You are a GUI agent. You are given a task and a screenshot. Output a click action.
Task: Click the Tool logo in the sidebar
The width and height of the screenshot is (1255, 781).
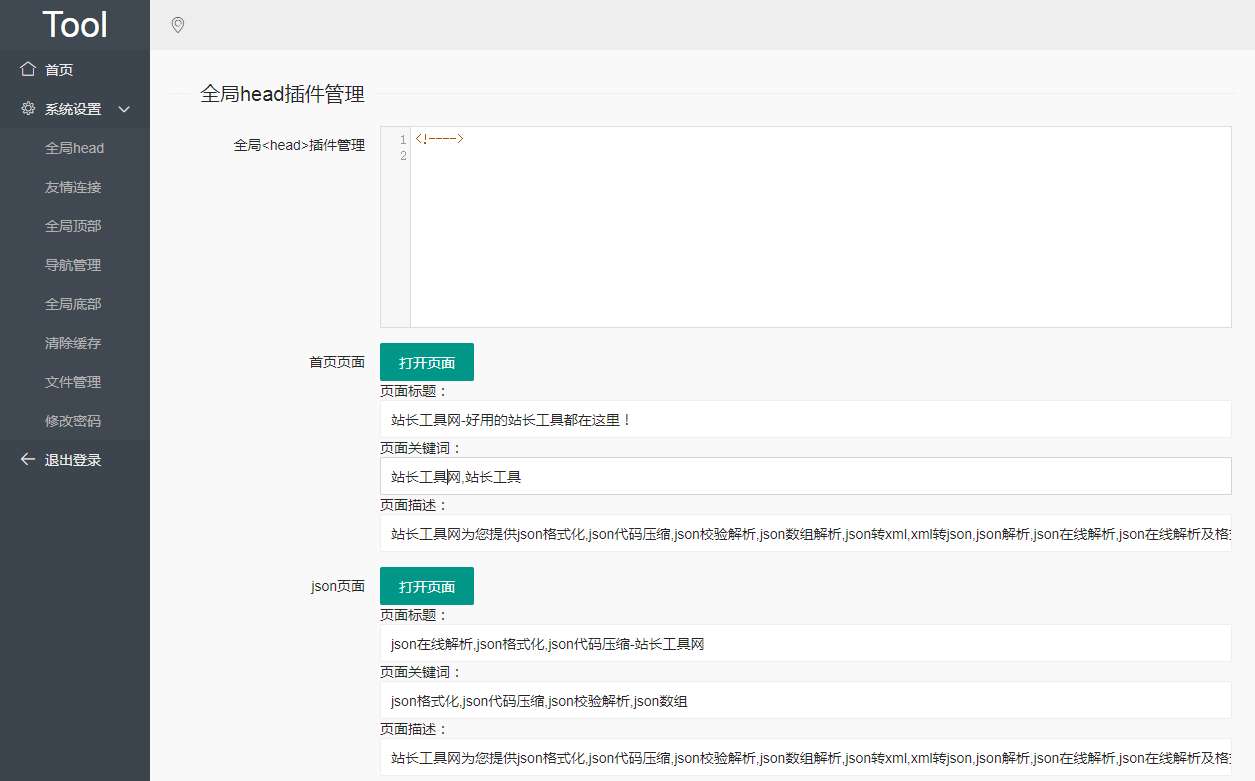tap(74, 24)
